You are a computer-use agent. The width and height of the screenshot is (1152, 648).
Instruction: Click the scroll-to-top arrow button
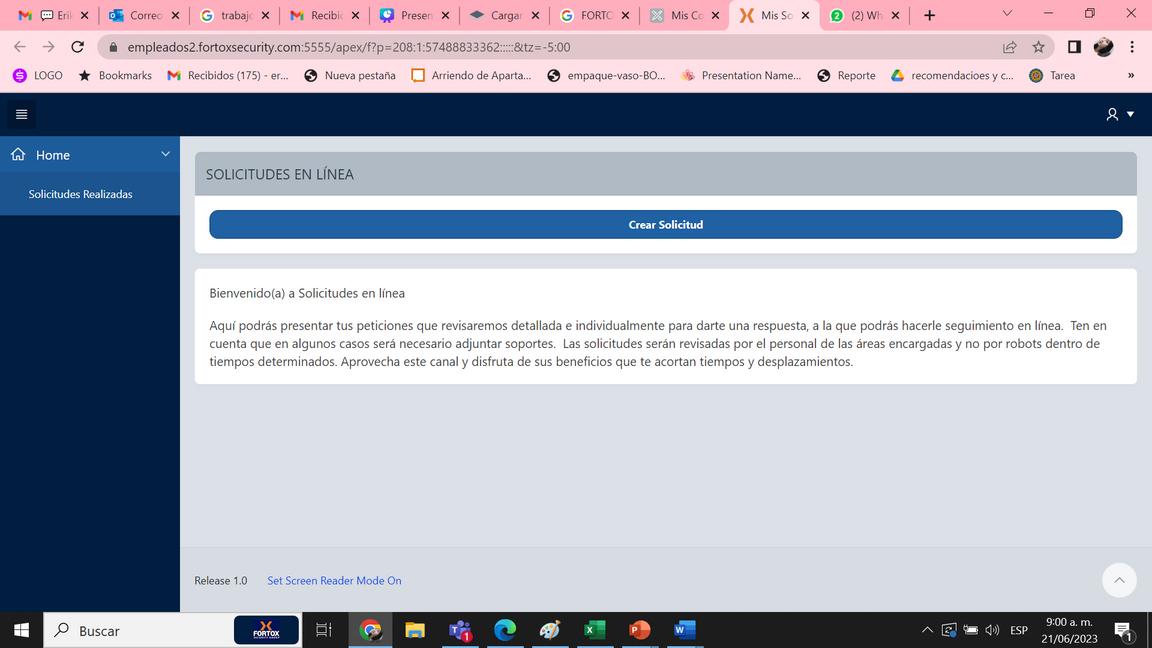point(1119,580)
